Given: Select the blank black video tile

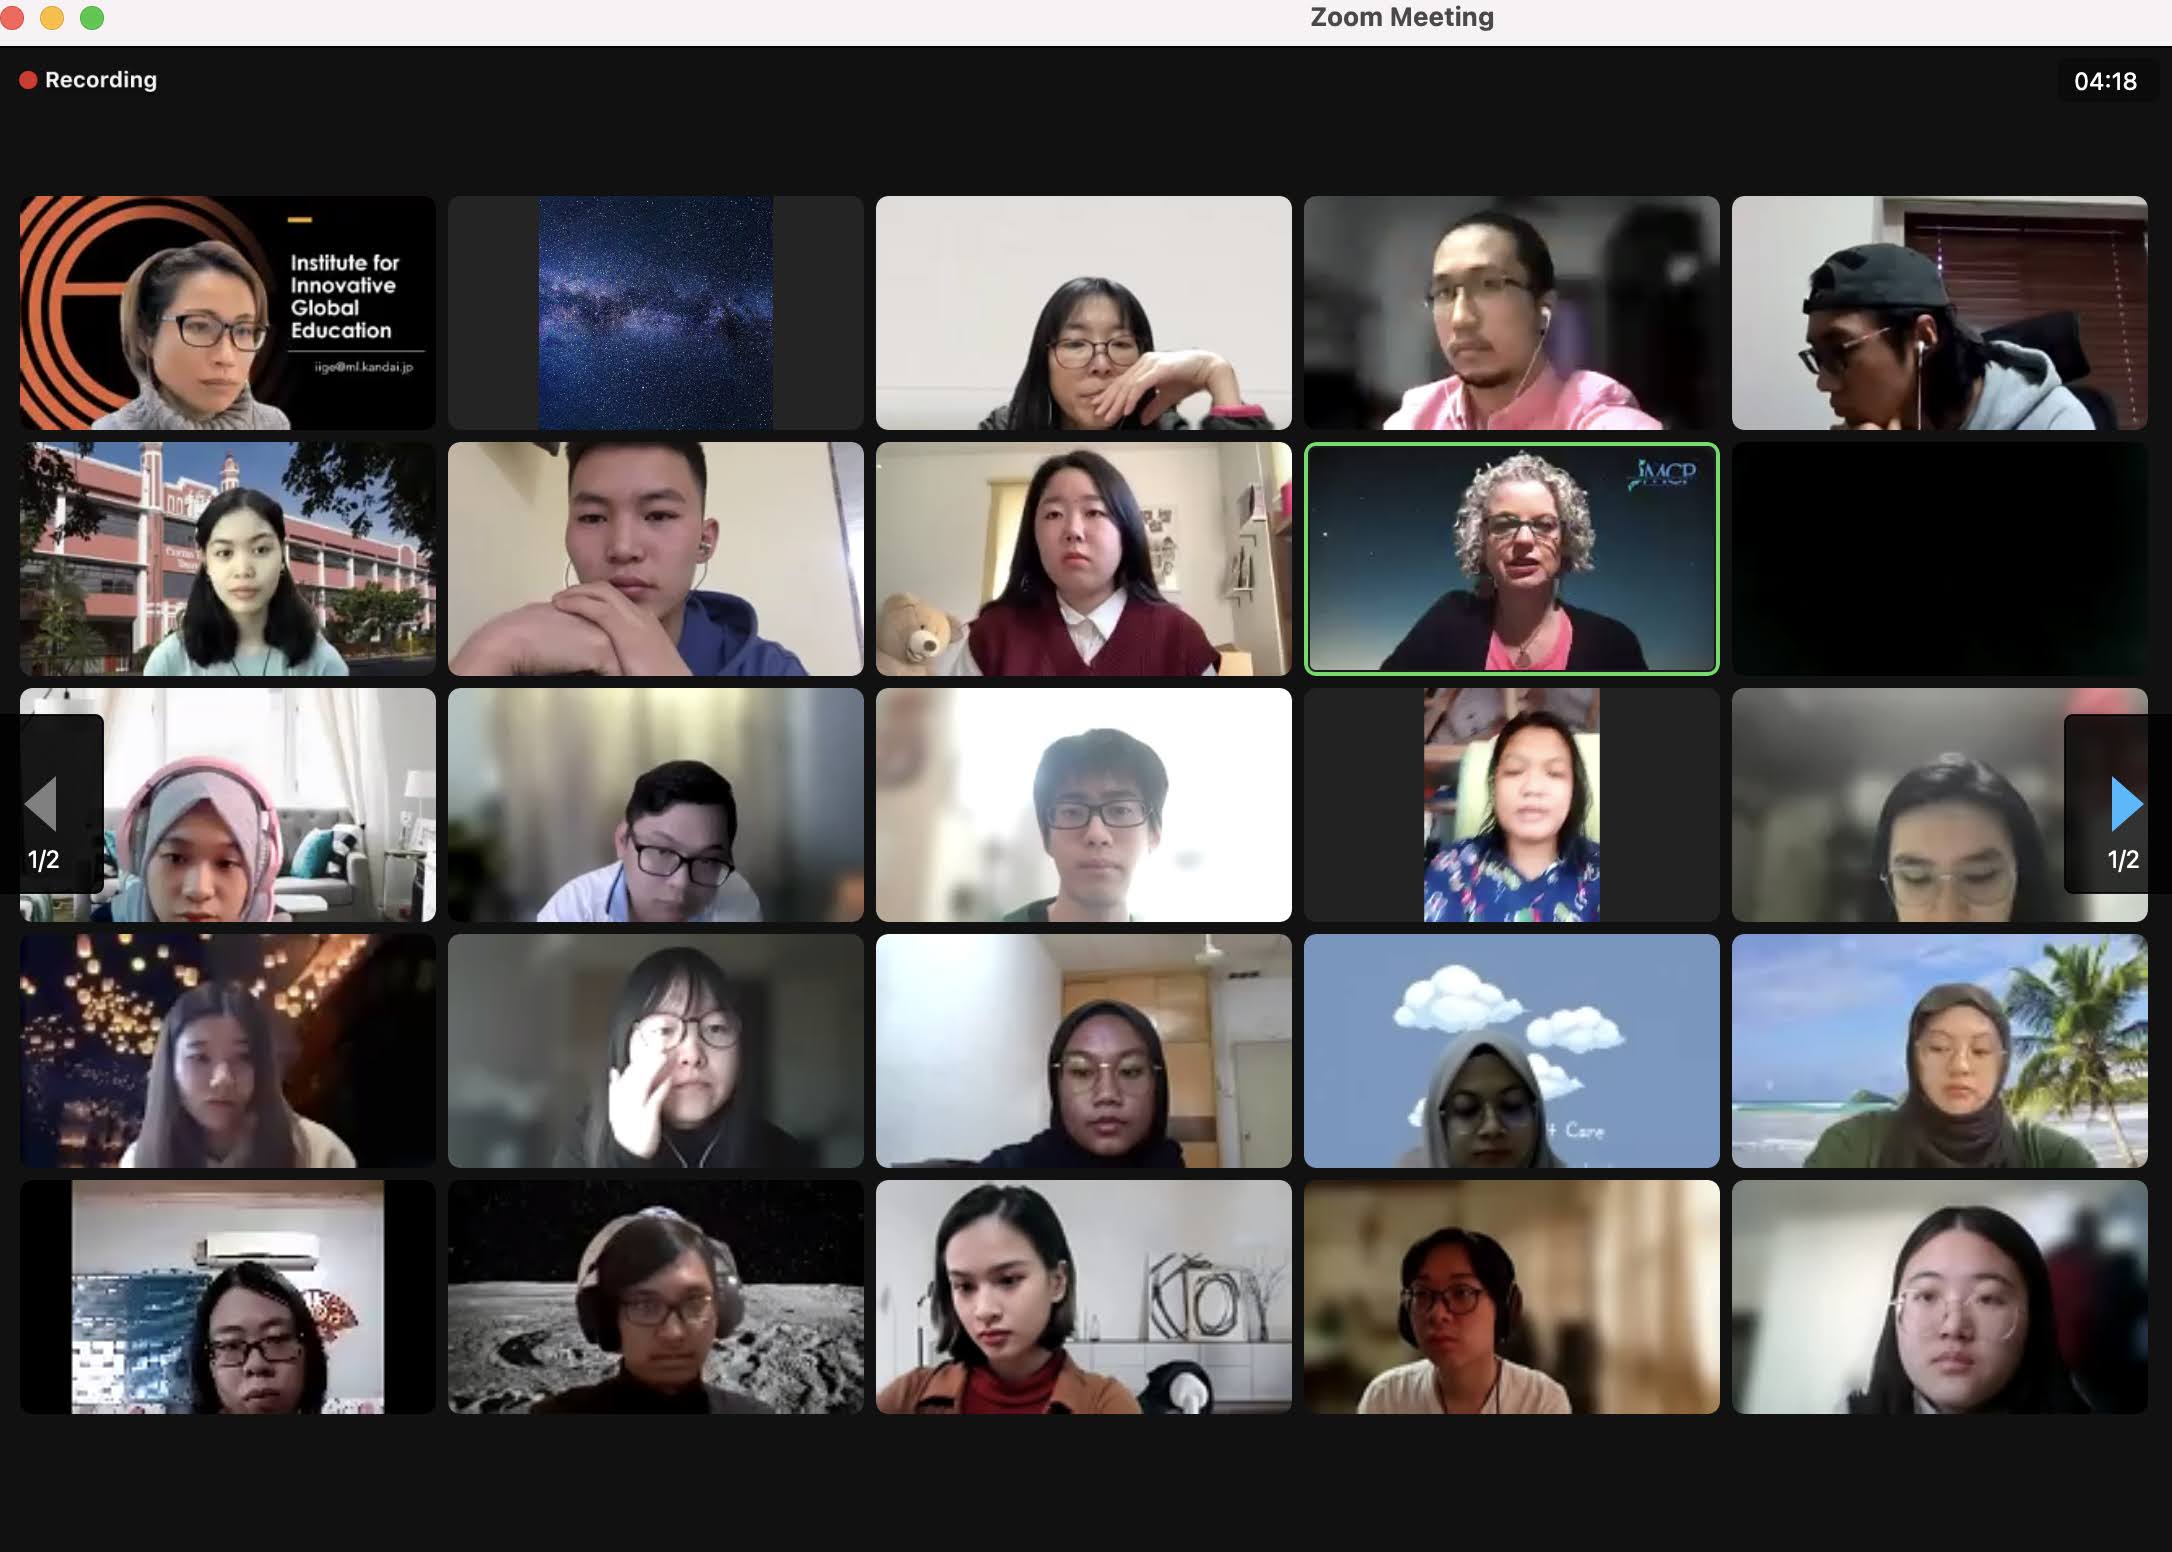Looking at the screenshot, I should [1940, 559].
